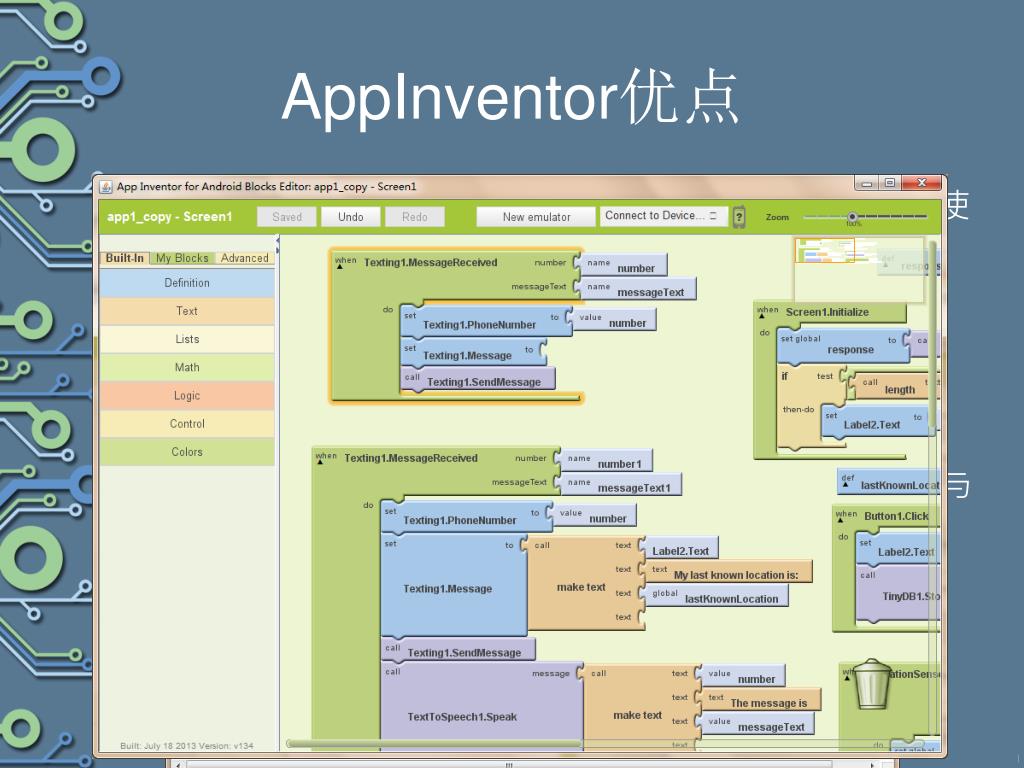Select the 'value messageText' block
1024x768 pixels.
tap(758, 723)
